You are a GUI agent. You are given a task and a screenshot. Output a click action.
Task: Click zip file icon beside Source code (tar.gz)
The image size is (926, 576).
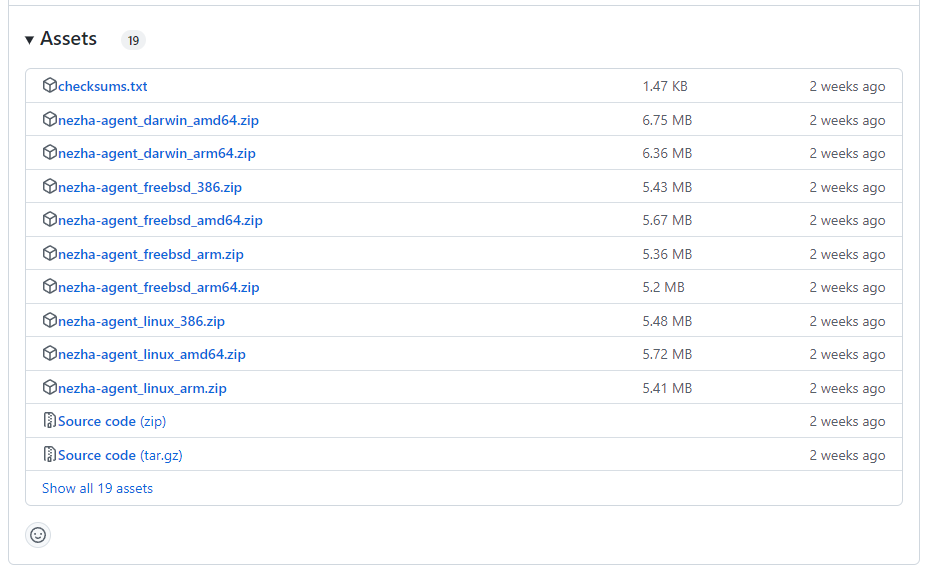click(x=50, y=454)
